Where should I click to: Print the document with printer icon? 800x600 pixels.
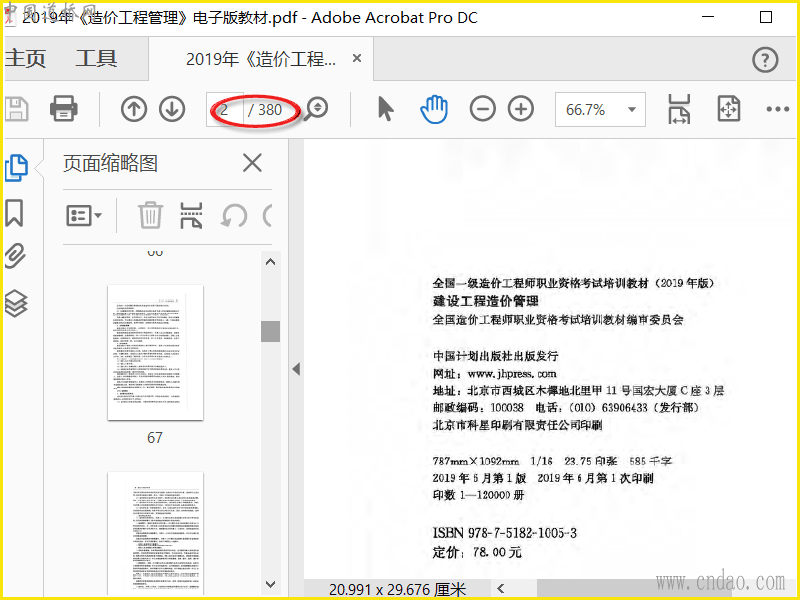pyautogui.click(x=64, y=109)
